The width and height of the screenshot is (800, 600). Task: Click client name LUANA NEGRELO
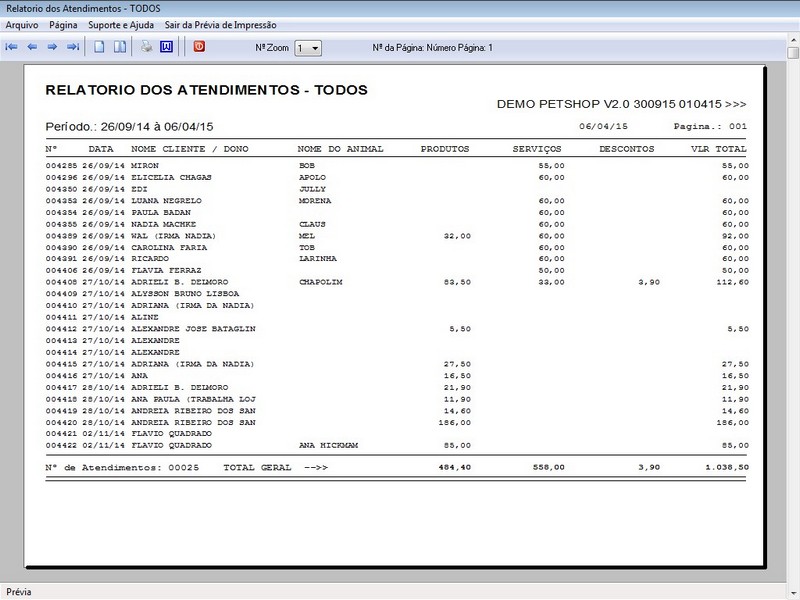(x=166, y=201)
